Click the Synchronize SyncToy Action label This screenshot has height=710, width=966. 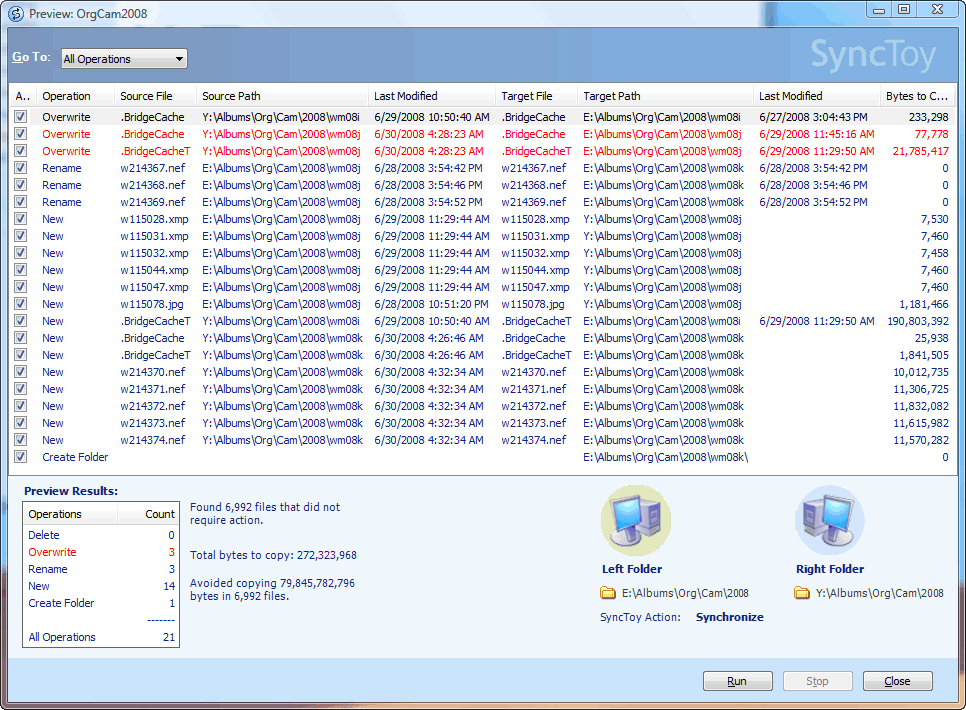click(729, 617)
